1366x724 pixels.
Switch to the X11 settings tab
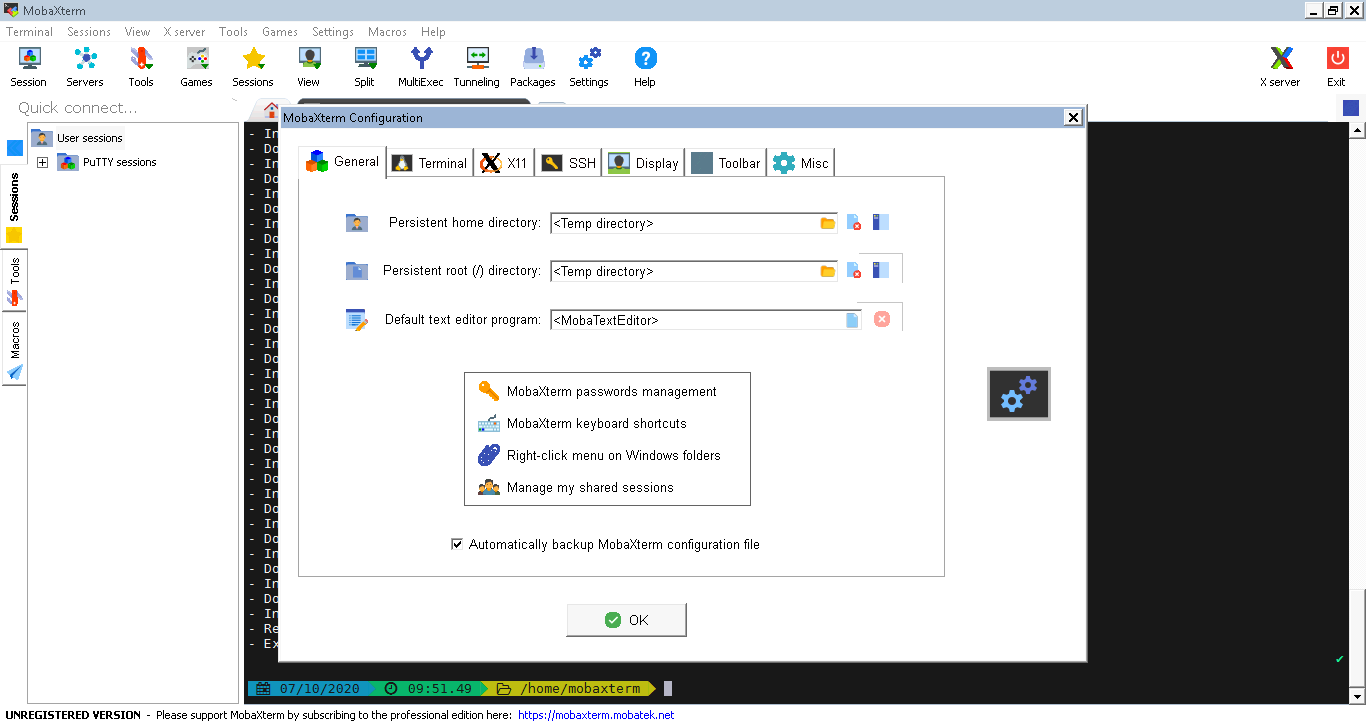pyautogui.click(x=504, y=163)
